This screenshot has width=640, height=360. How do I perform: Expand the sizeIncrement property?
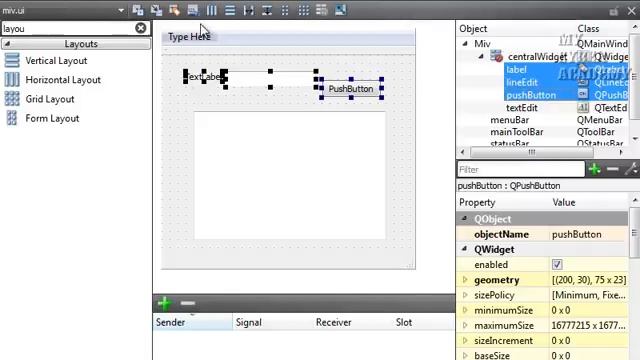tap(465, 340)
